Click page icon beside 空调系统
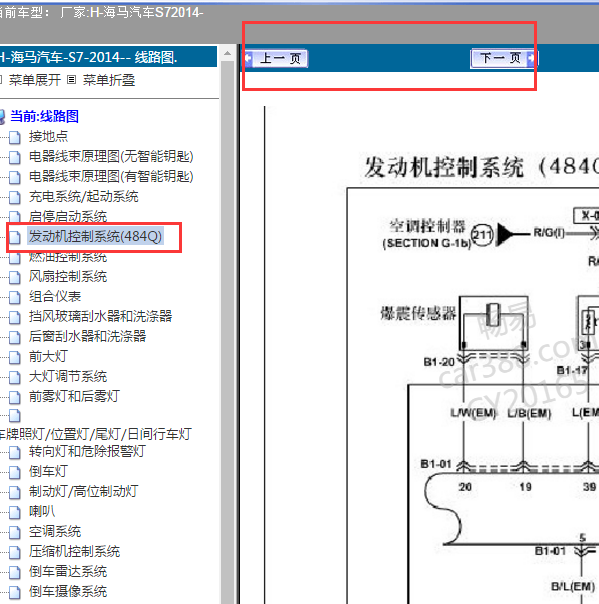599x604 pixels. click(15, 532)
